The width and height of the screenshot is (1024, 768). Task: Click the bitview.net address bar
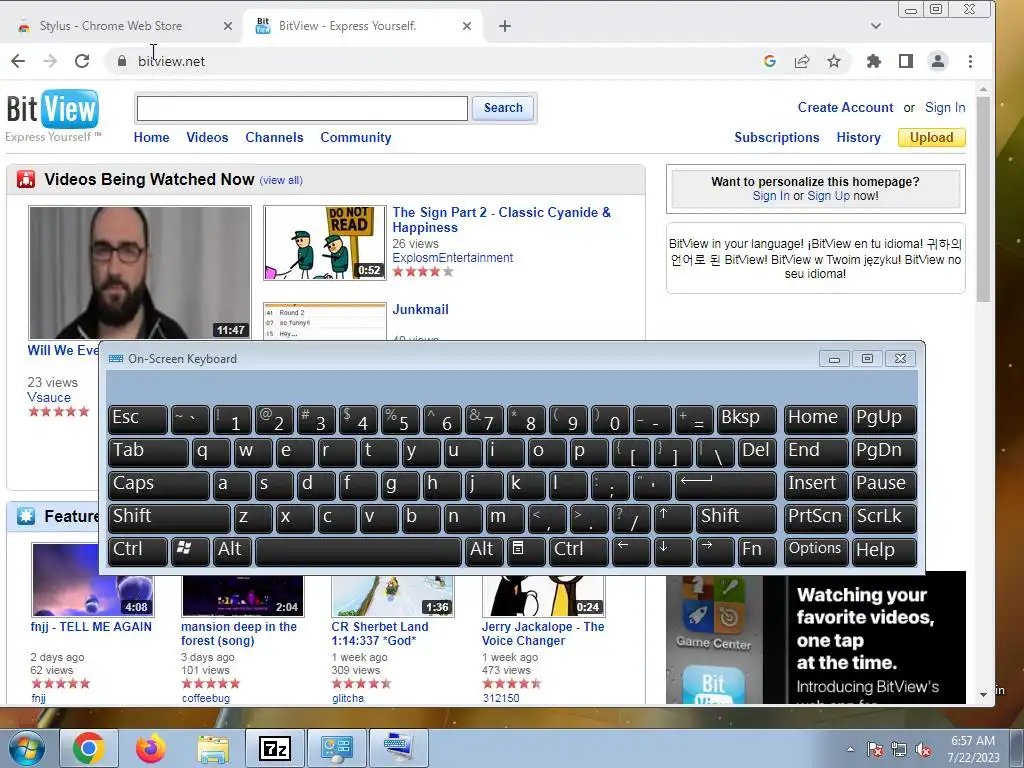click(x=431, y=61)
